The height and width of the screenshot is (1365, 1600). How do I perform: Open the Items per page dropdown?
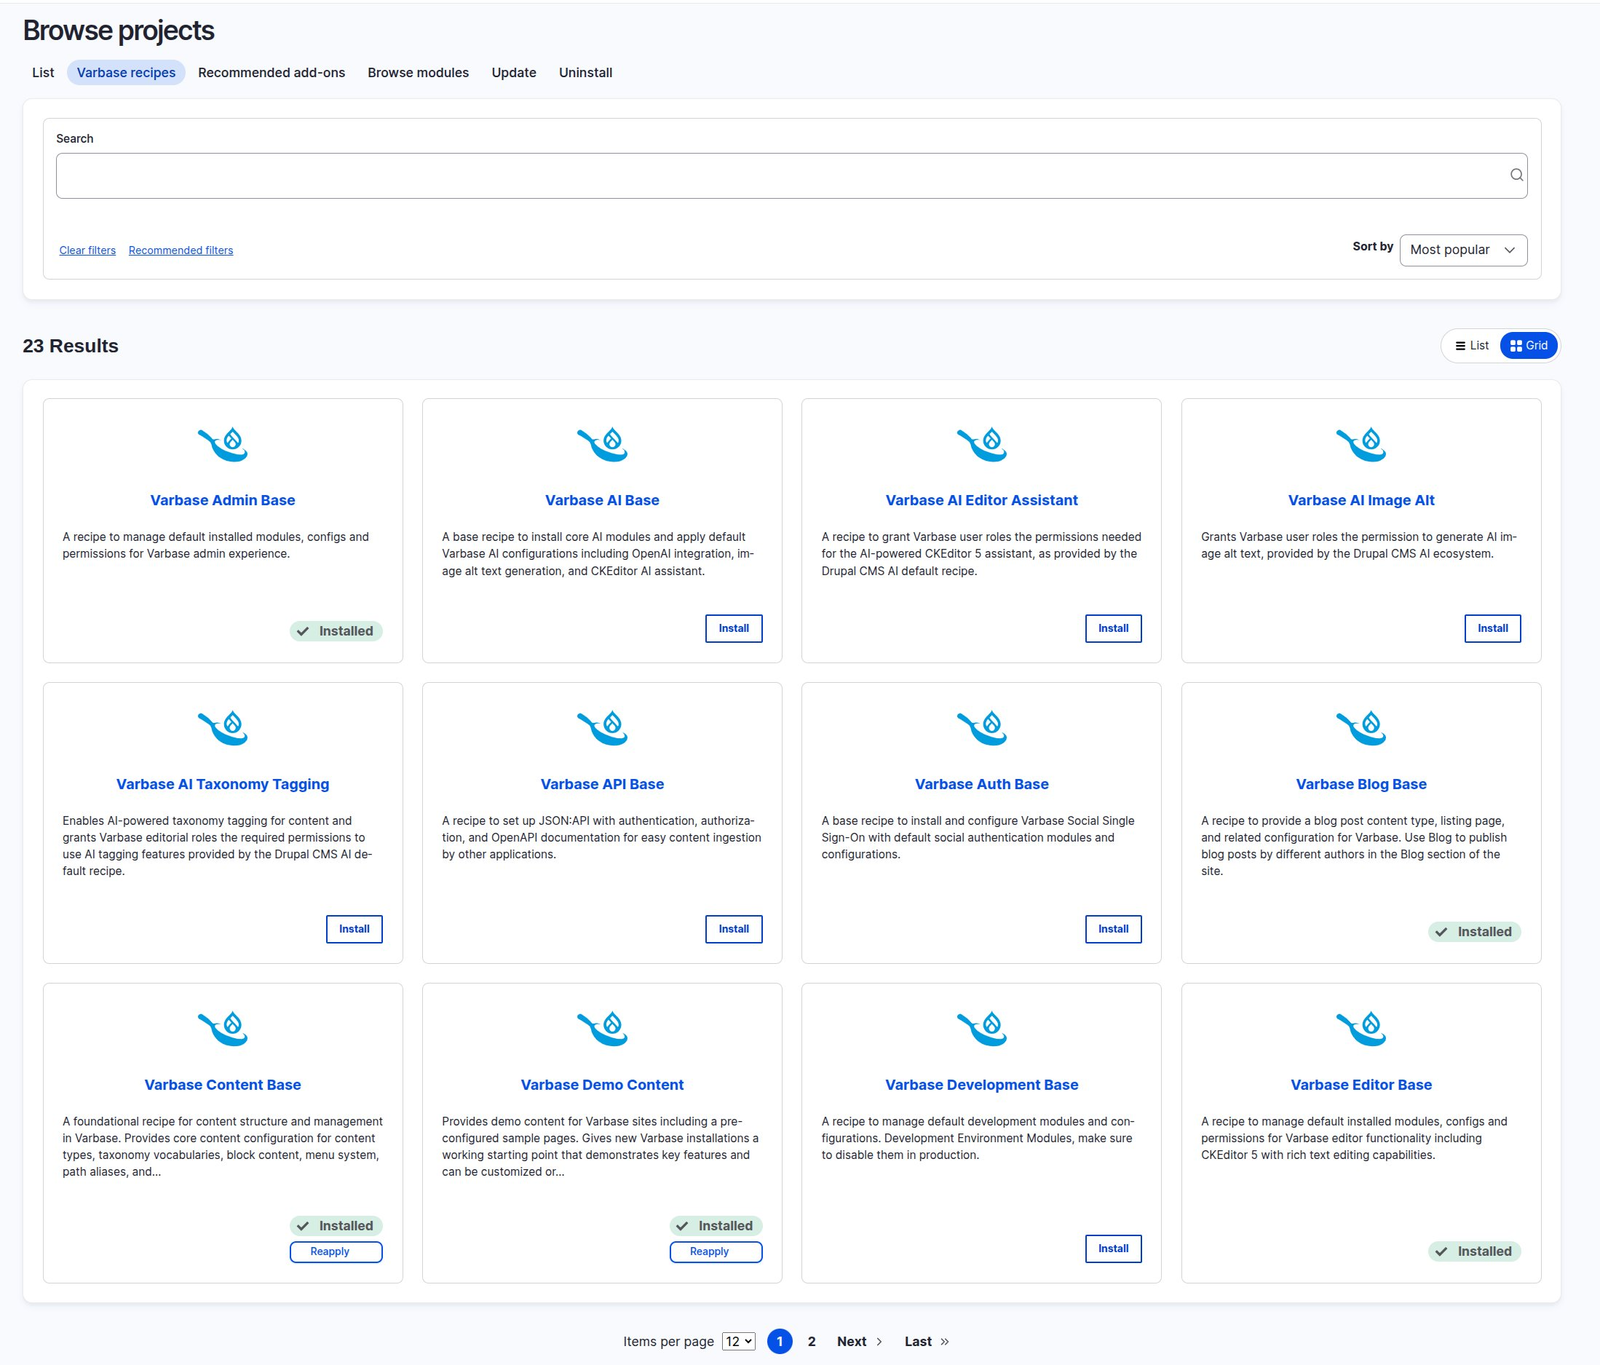[x=737, y=1341]
